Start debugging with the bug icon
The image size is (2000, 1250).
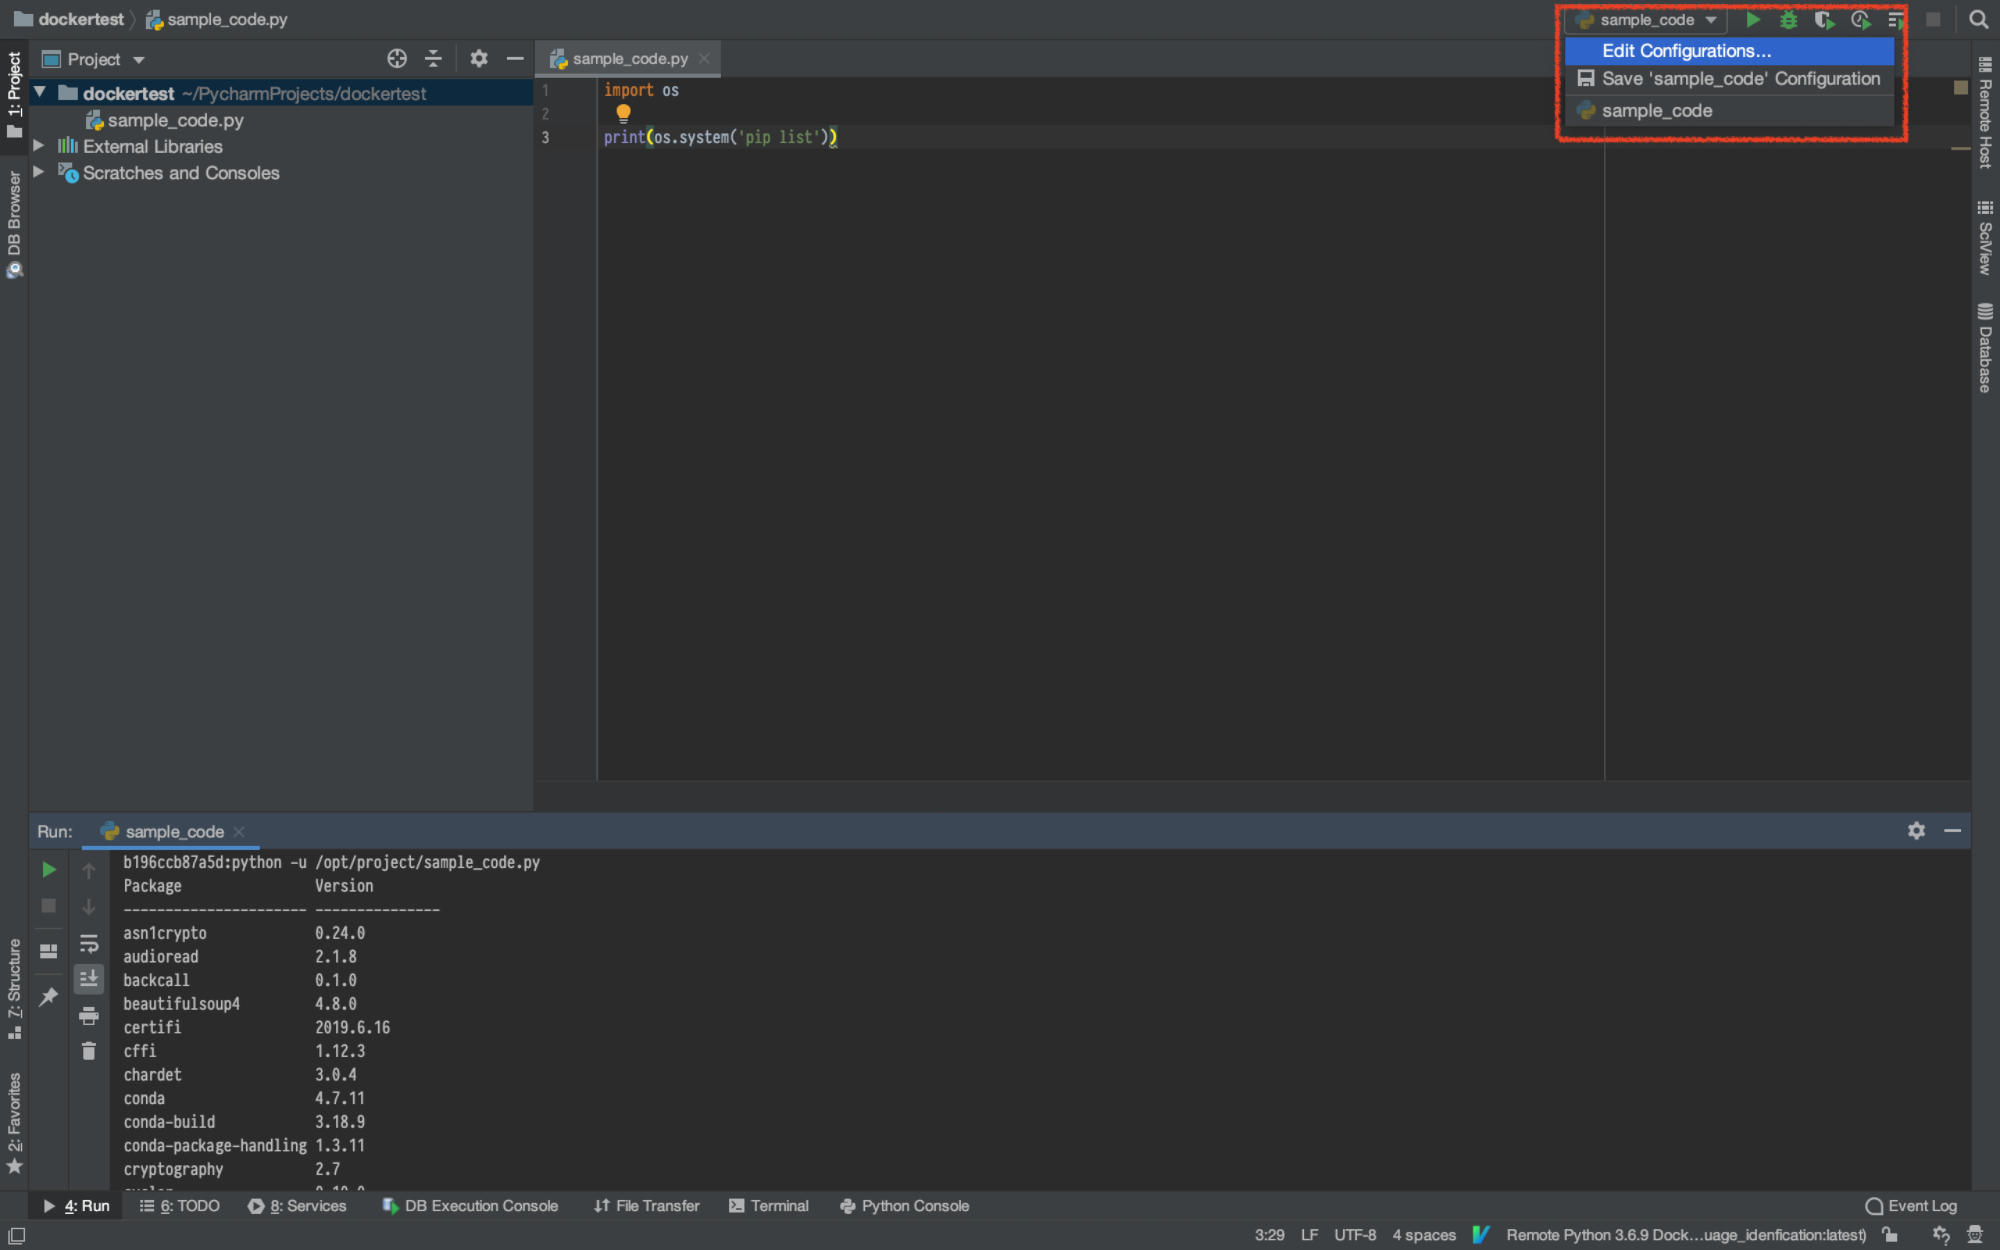(x=1788, y=19)
